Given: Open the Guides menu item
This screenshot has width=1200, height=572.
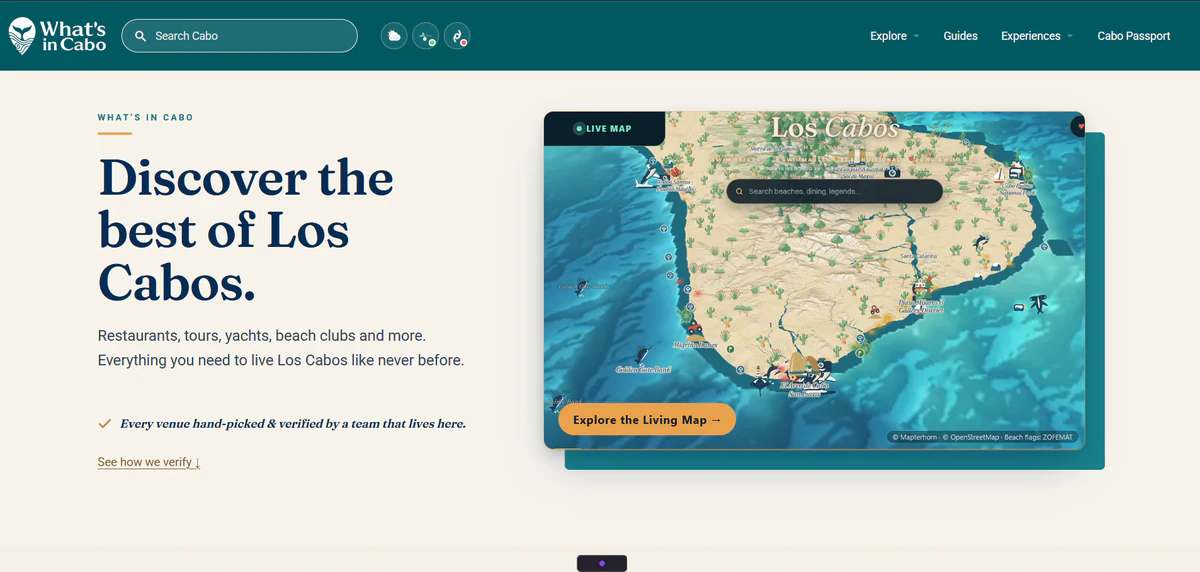Looking at the screenshot, I should (960, 36).
